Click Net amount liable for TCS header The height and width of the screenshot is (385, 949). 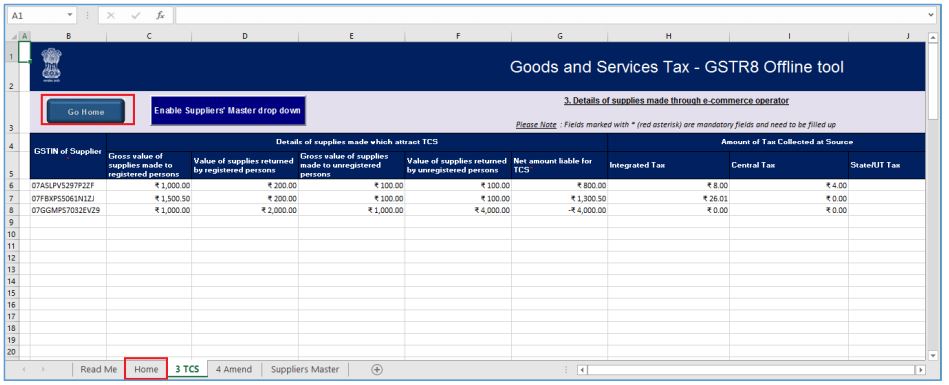click(x=559, y=165)
